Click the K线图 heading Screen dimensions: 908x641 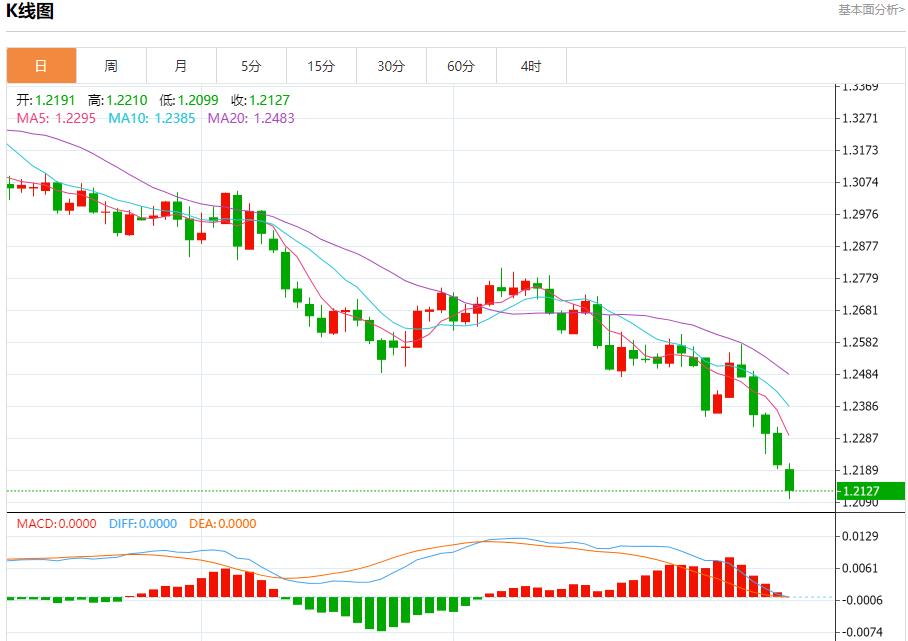pyautogui.click(x=30, y=10)
